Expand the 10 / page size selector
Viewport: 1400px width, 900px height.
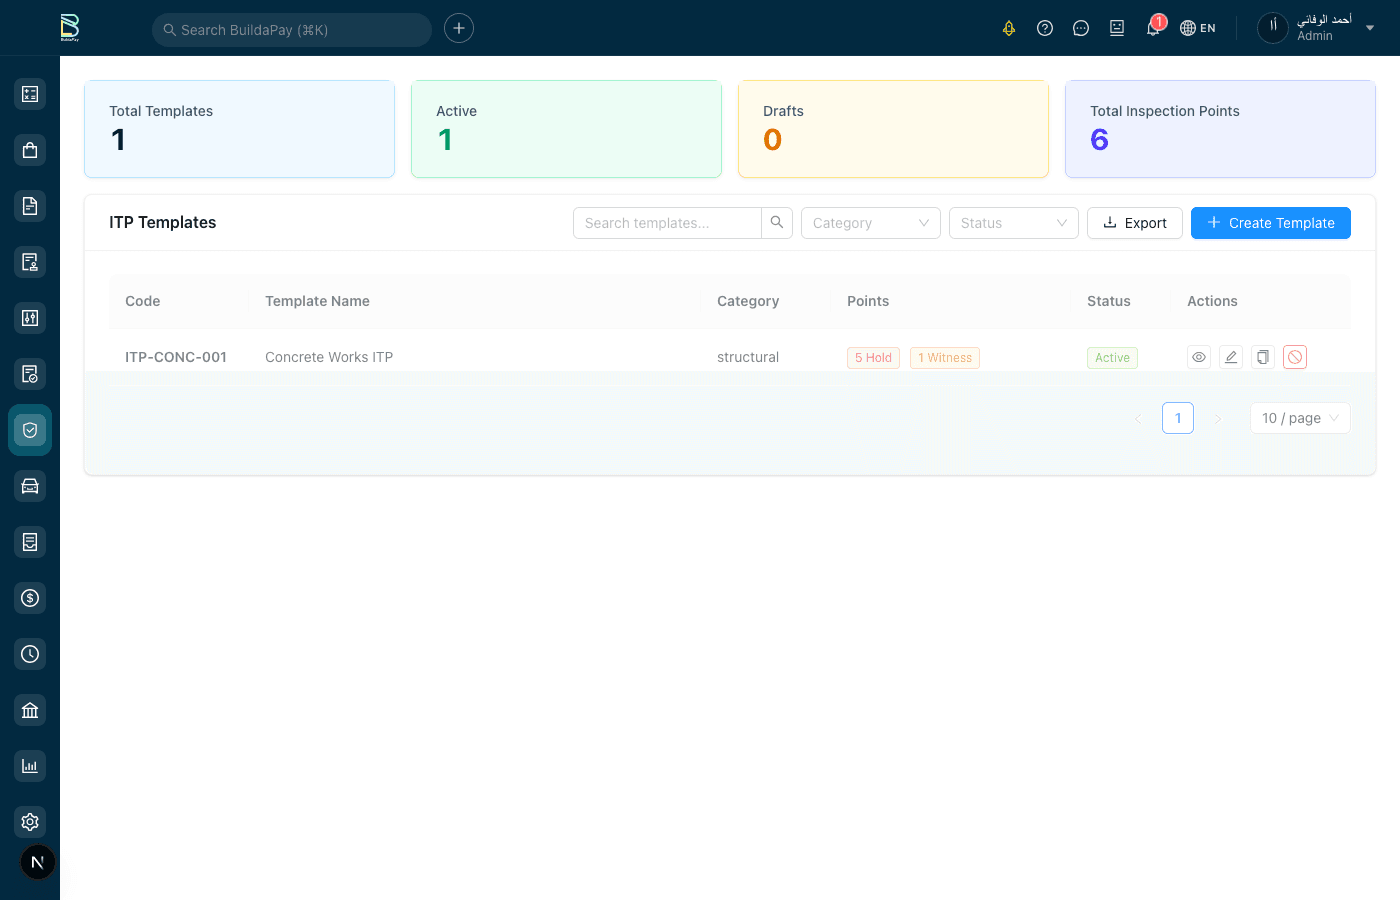[x=1299, y=418]
